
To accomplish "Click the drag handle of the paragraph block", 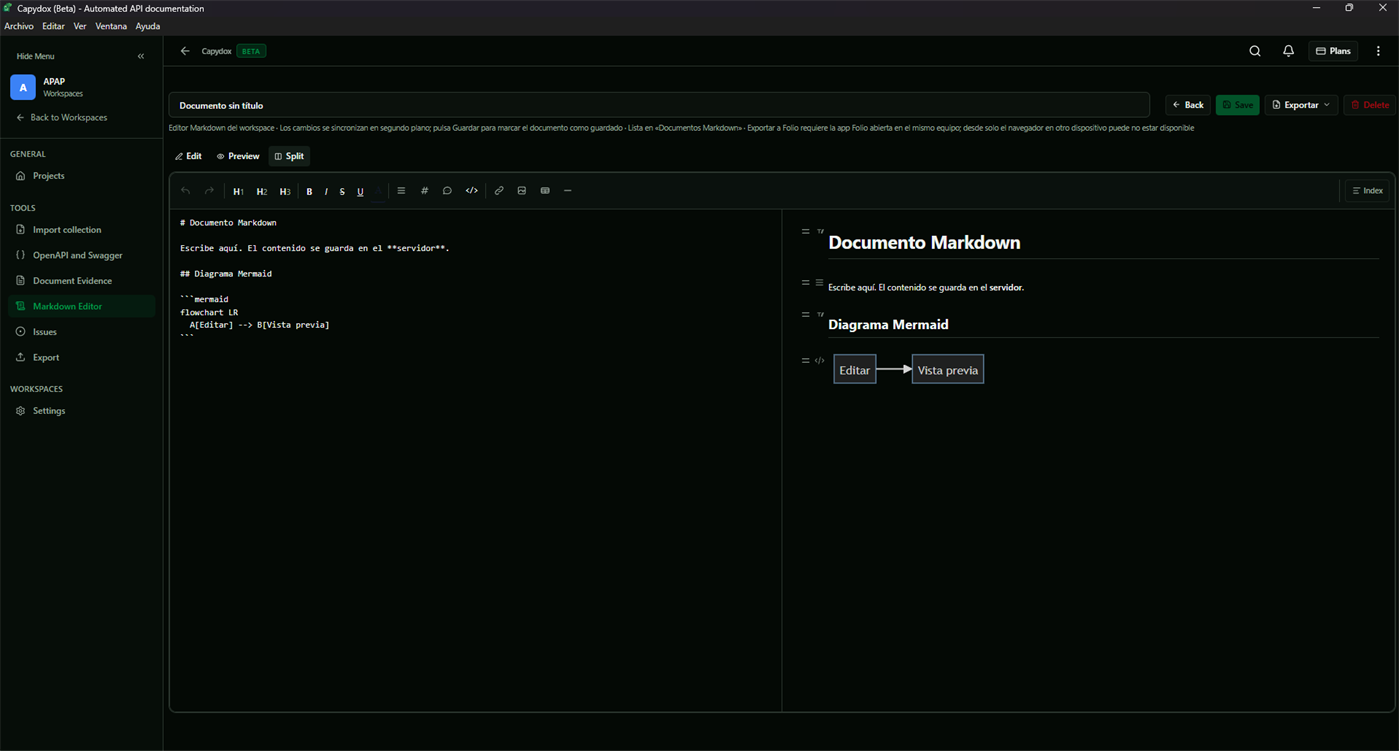I will (805, 283).
